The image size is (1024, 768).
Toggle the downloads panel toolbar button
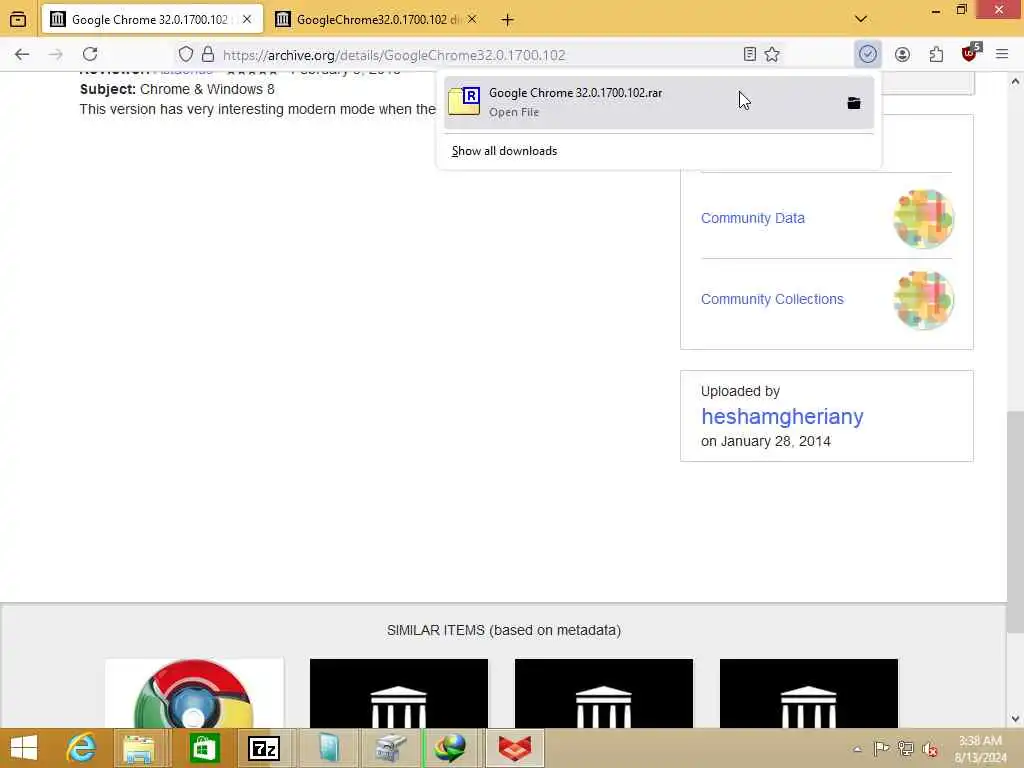pos(868,54)
